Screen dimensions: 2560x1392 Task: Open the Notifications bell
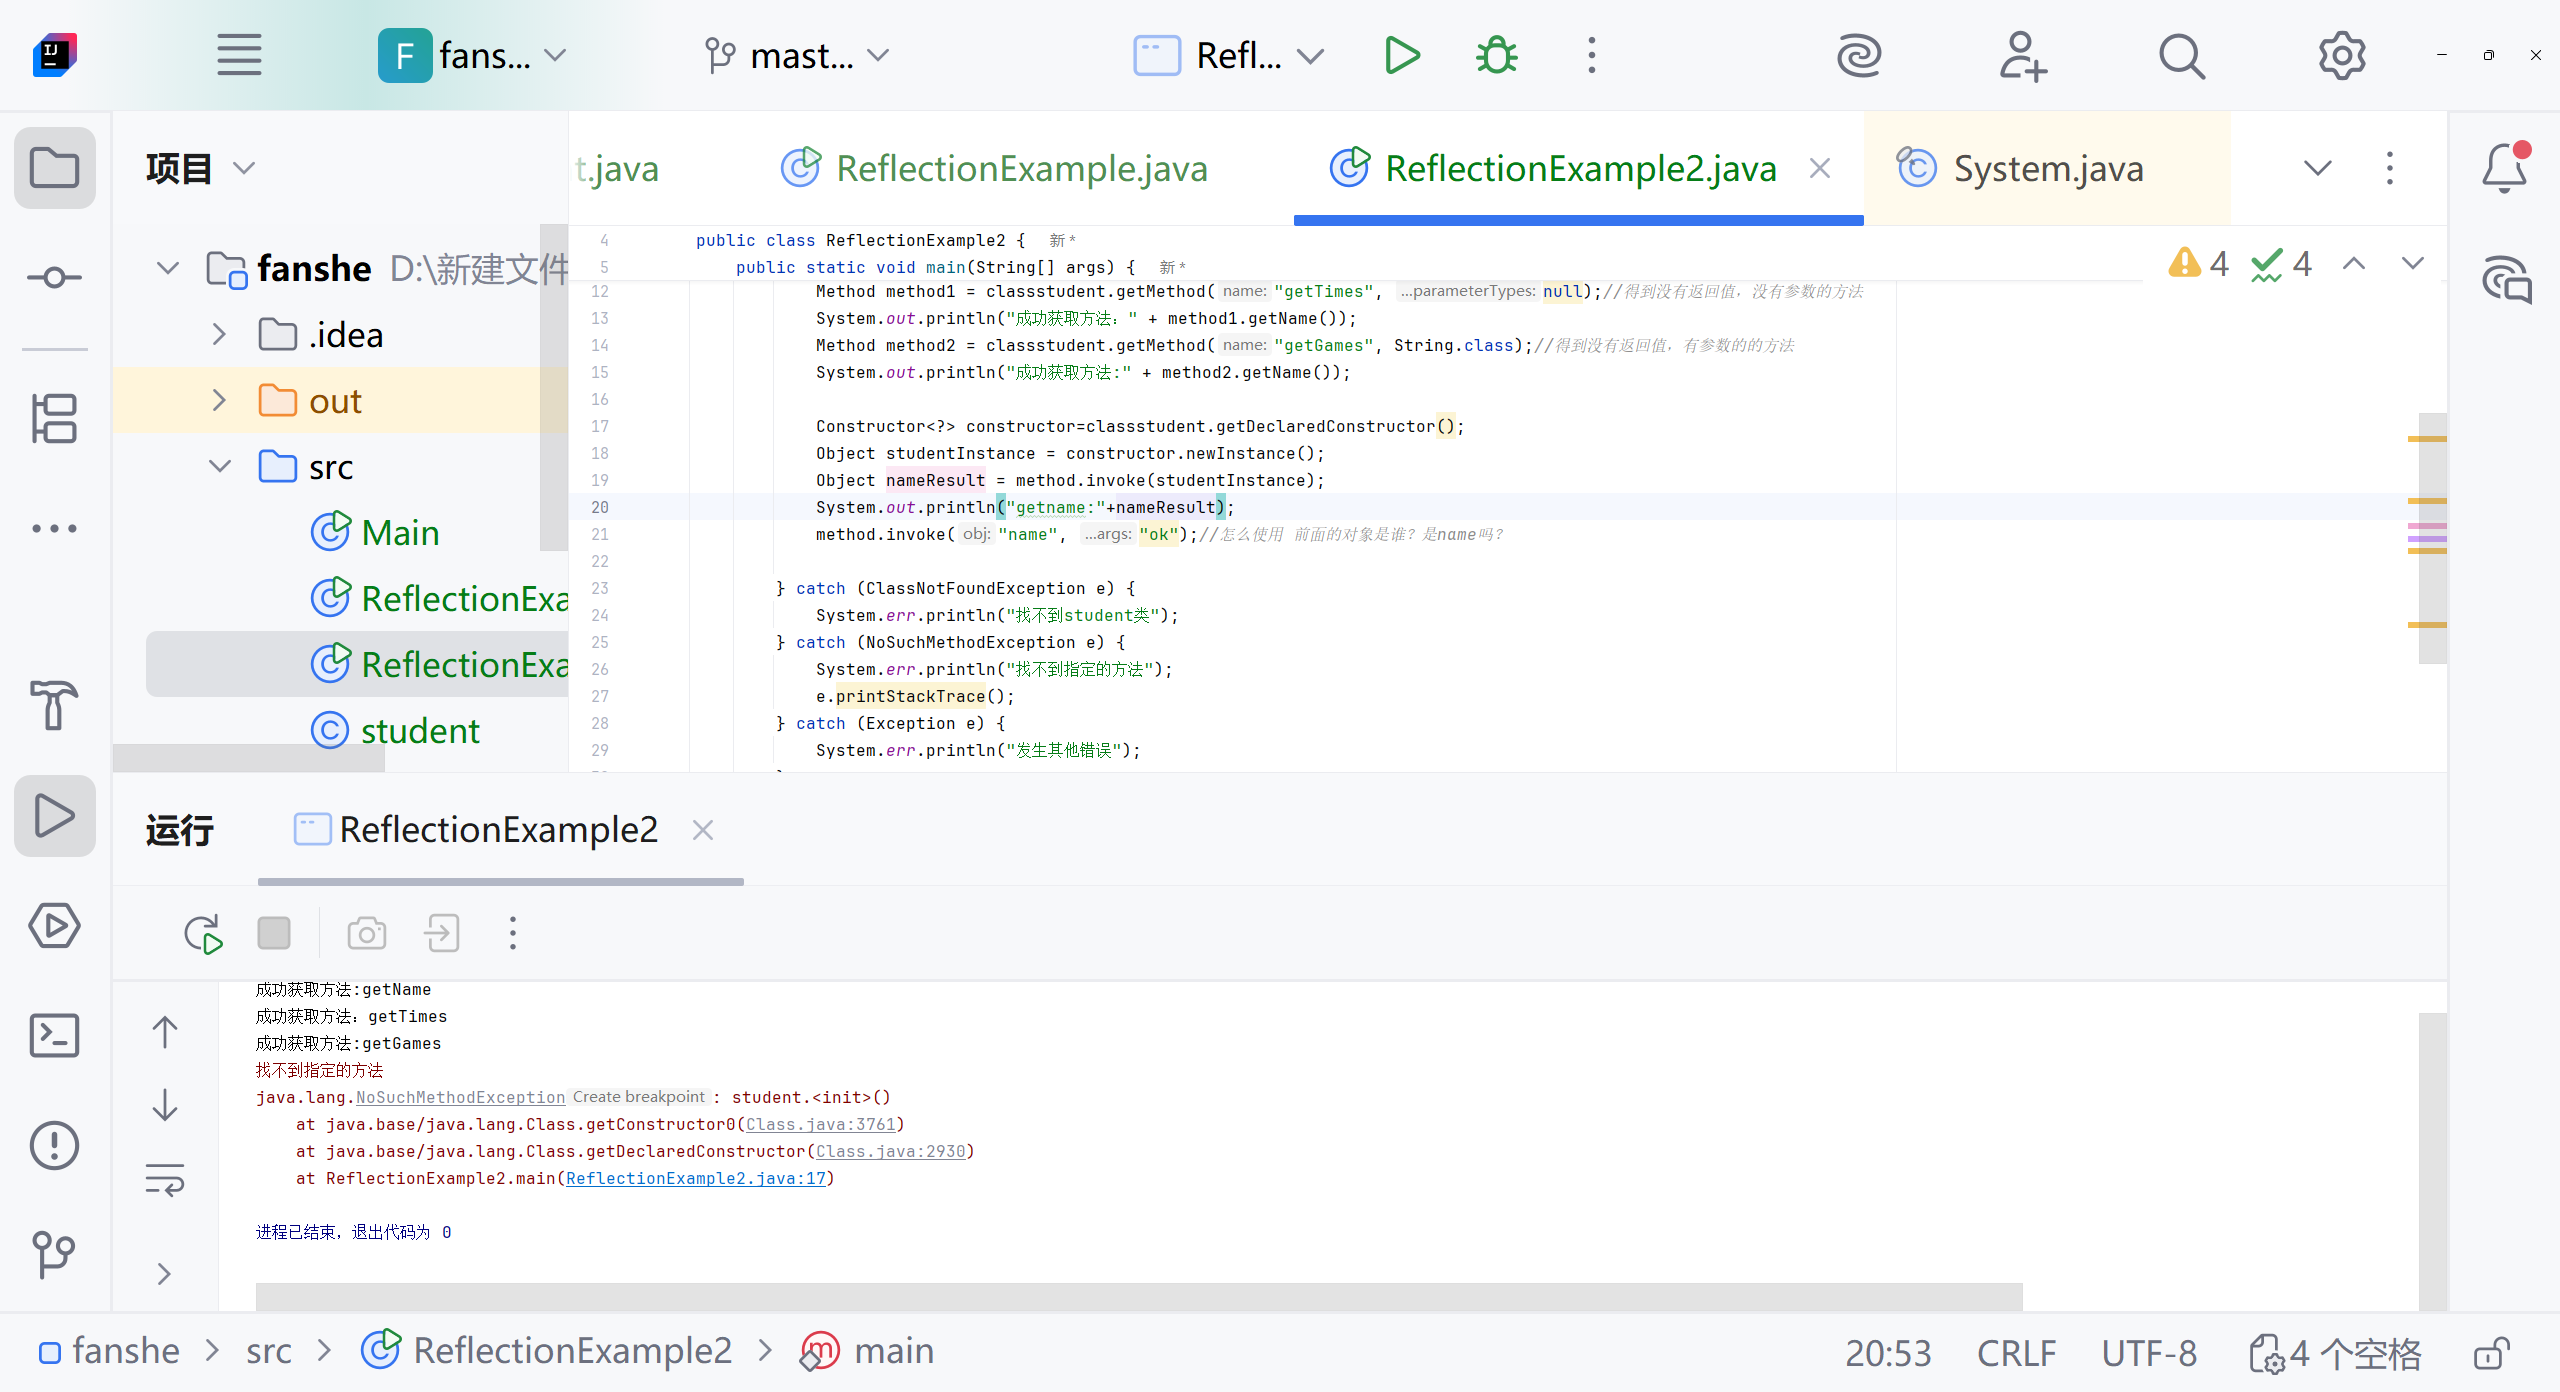(2504, 168)
